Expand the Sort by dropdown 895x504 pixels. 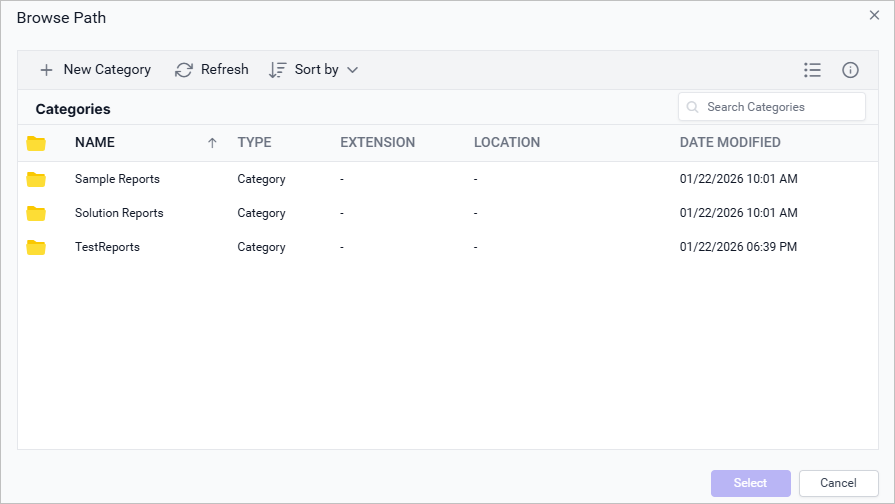(x=314, y=70)
